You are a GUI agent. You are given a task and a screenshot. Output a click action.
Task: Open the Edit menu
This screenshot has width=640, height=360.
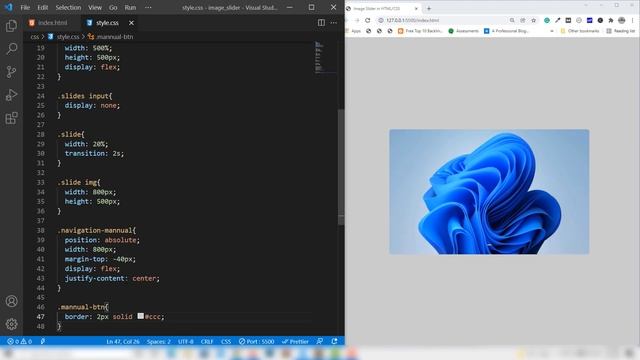click(42, 7)
